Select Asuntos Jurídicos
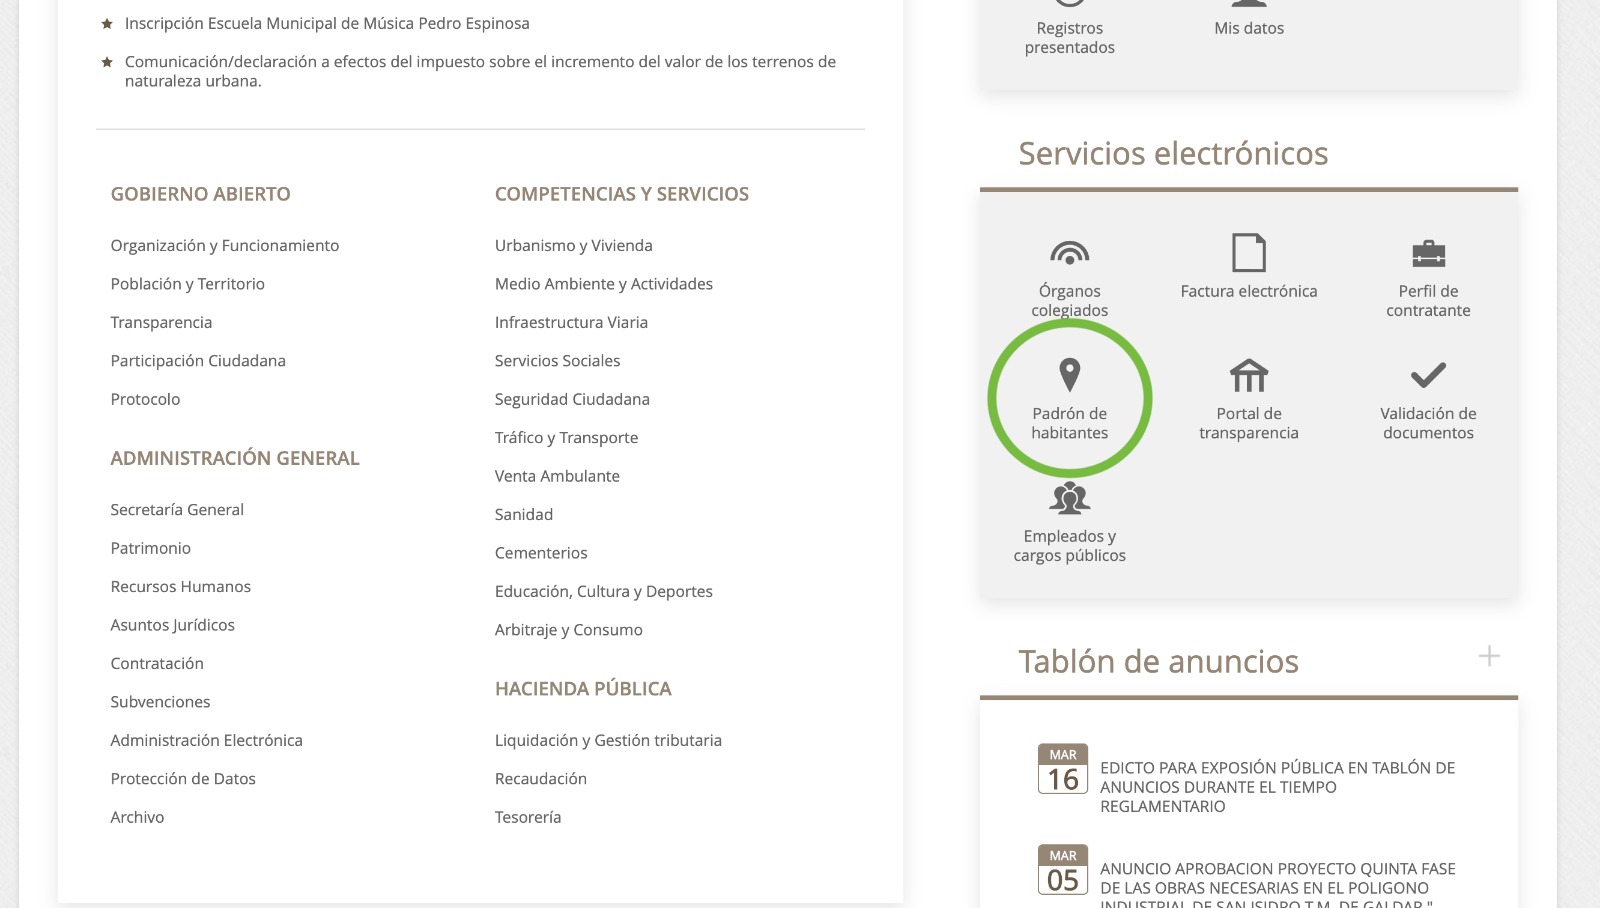The height and width of the screenshot is (908, 1600). (x=172, y=625)
